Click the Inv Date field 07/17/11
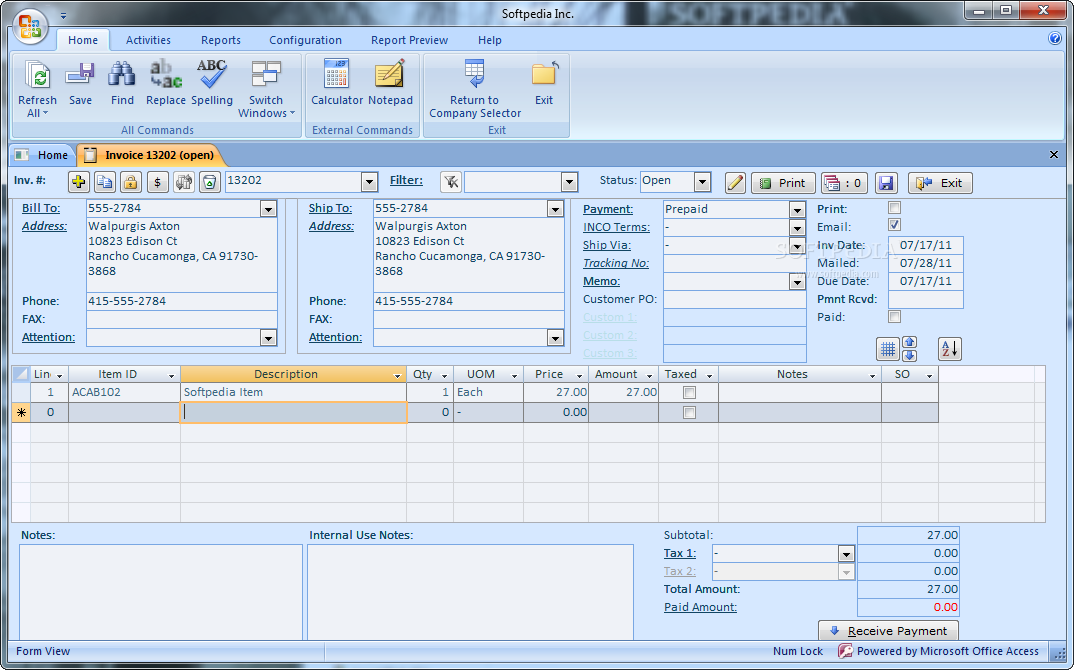1074x670 pixels. pyautogui.click(x=925, y=245)
